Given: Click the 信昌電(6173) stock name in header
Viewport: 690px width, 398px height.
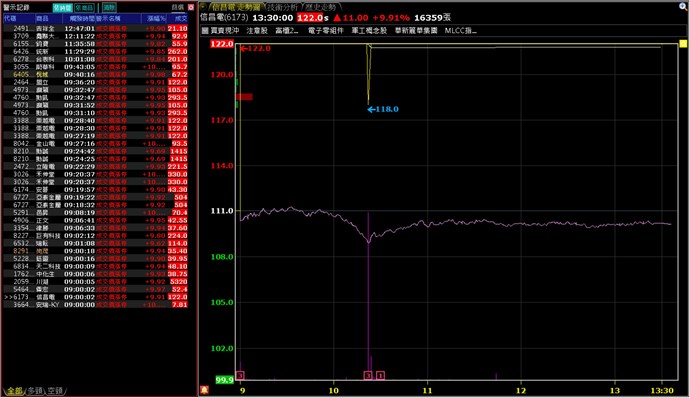Looking at the screenshot, I should pos(224,18).
